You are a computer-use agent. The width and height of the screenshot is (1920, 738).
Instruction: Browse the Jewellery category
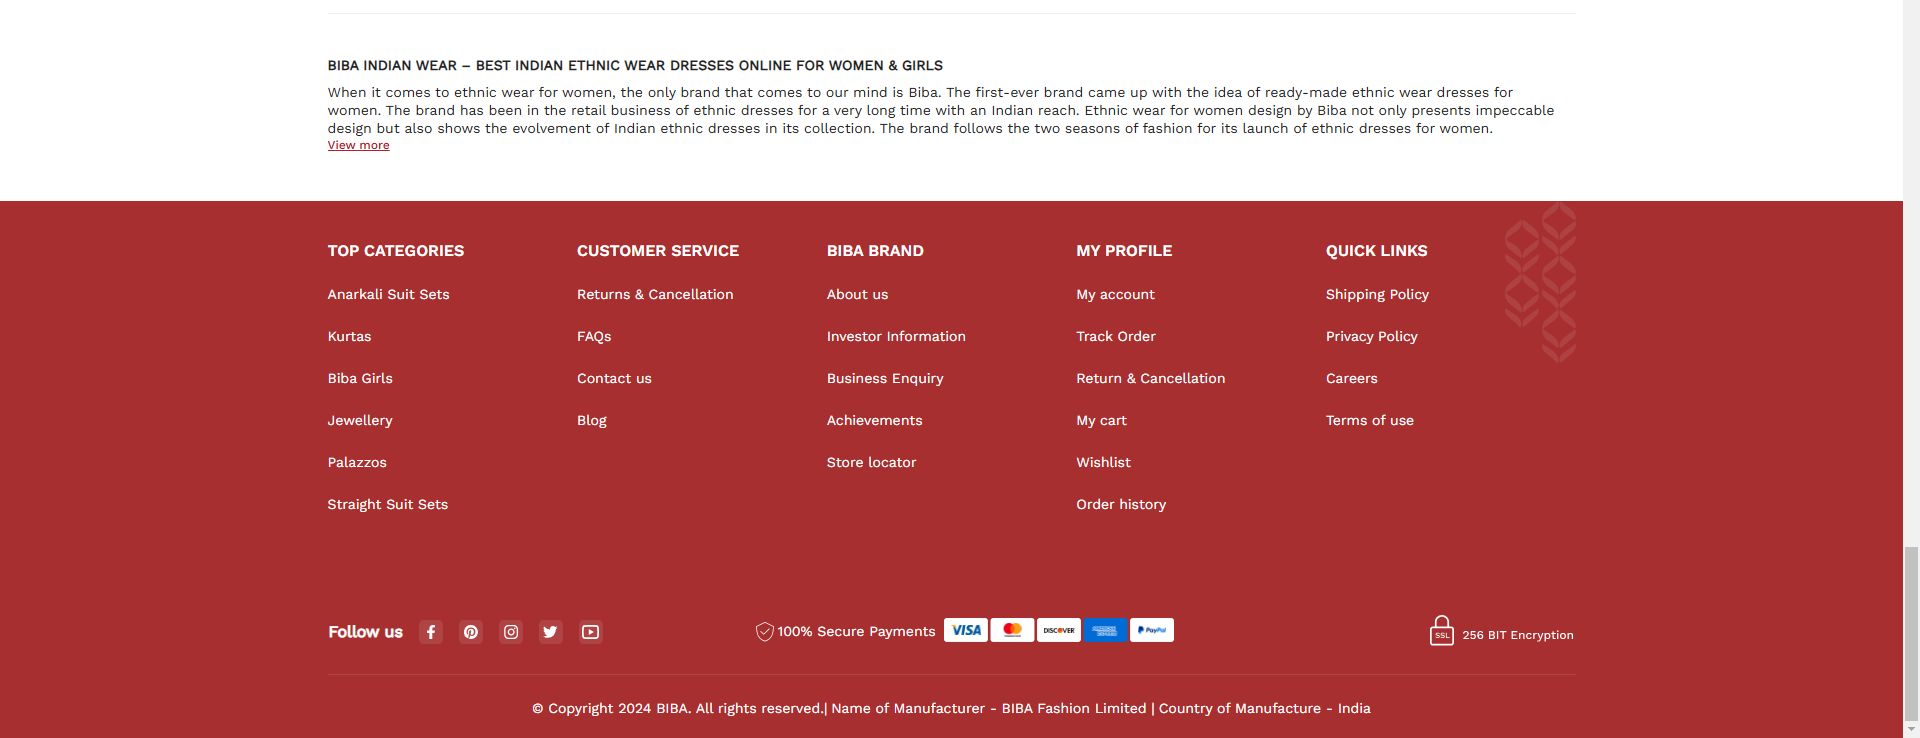click(360, 420)
